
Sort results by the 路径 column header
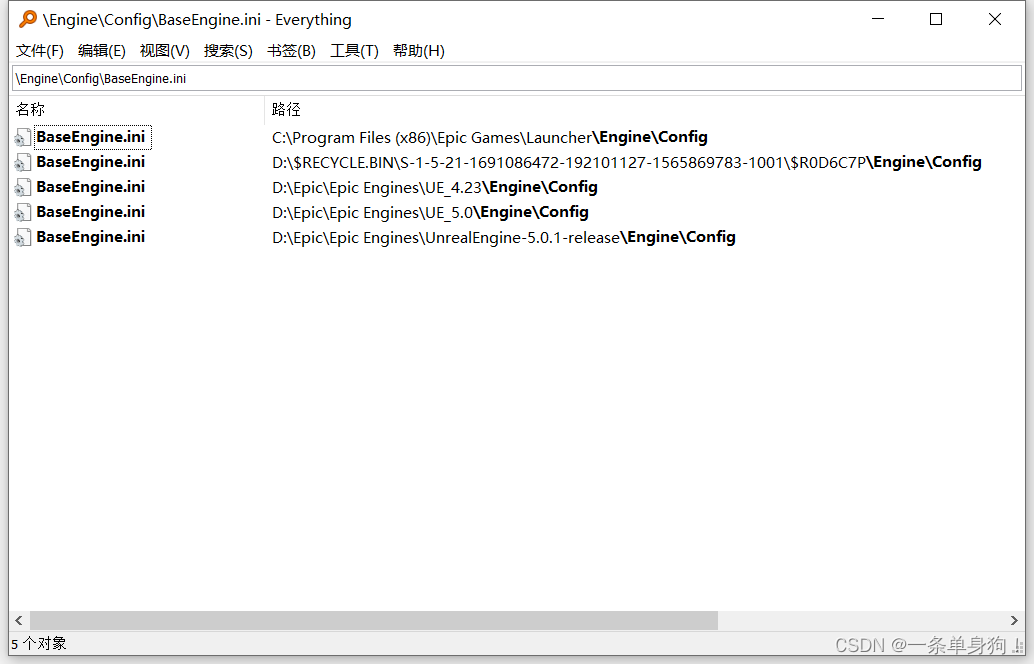click(645, 109)
